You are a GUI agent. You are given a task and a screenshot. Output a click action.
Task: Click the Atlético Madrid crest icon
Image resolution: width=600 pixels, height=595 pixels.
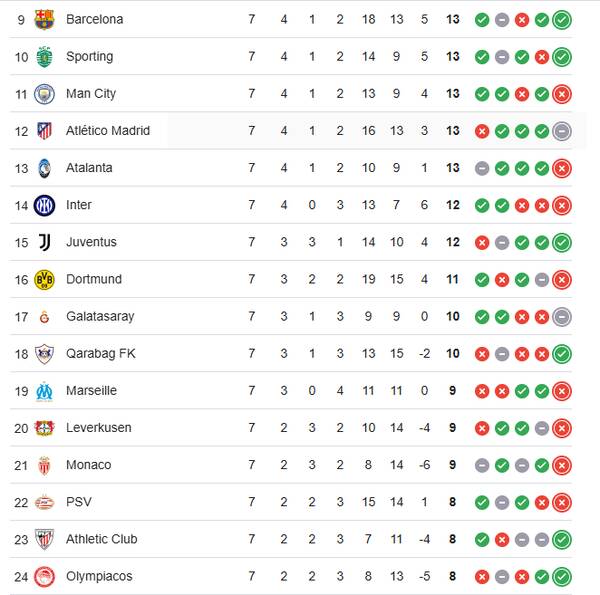[x=44, y=131]
